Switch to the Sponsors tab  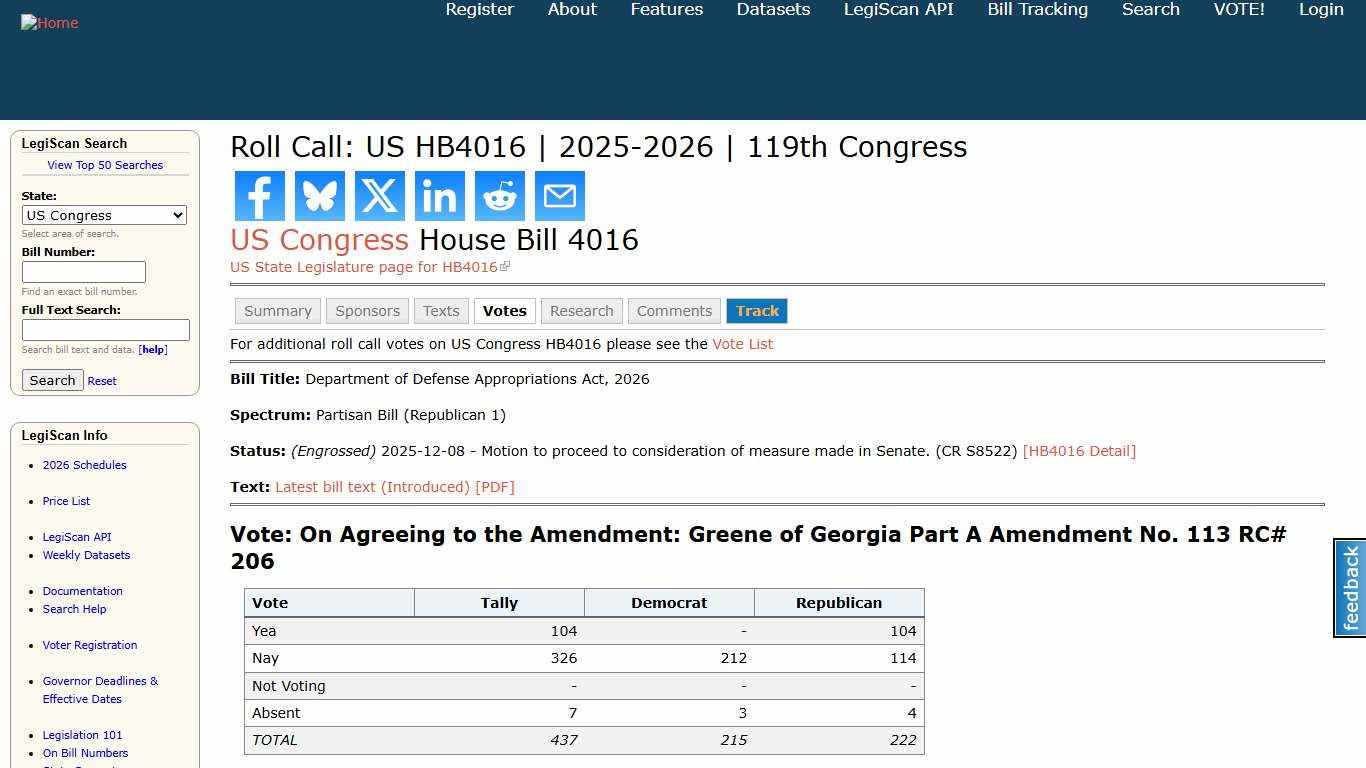pyautogui.click(x=367, y=311)
